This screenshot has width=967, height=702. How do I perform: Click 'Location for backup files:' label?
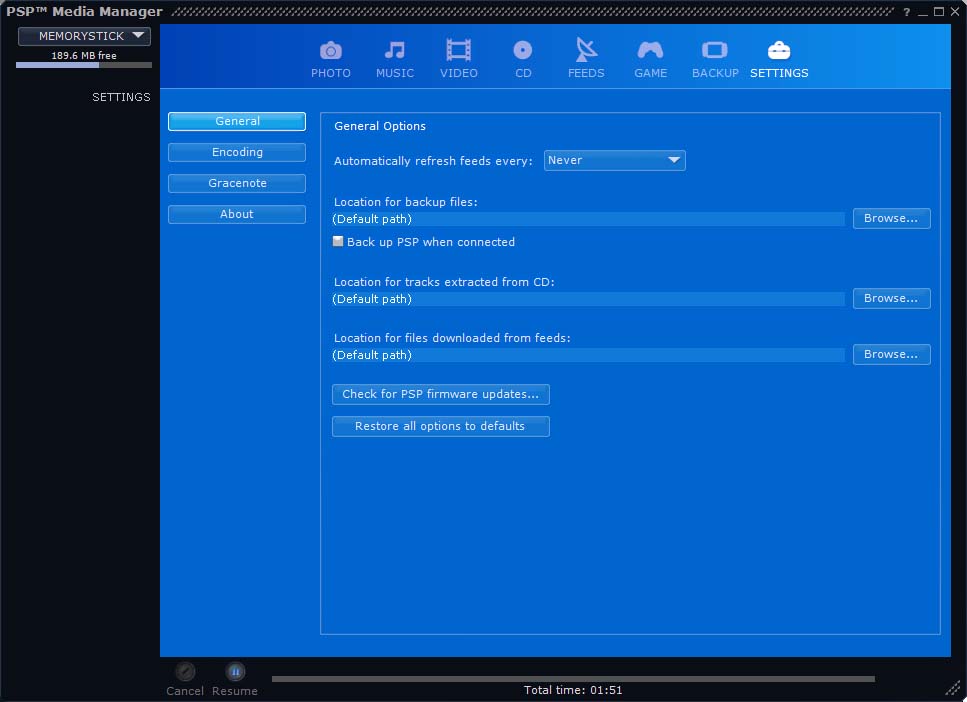pyautogui.click(x=406, y=202)
